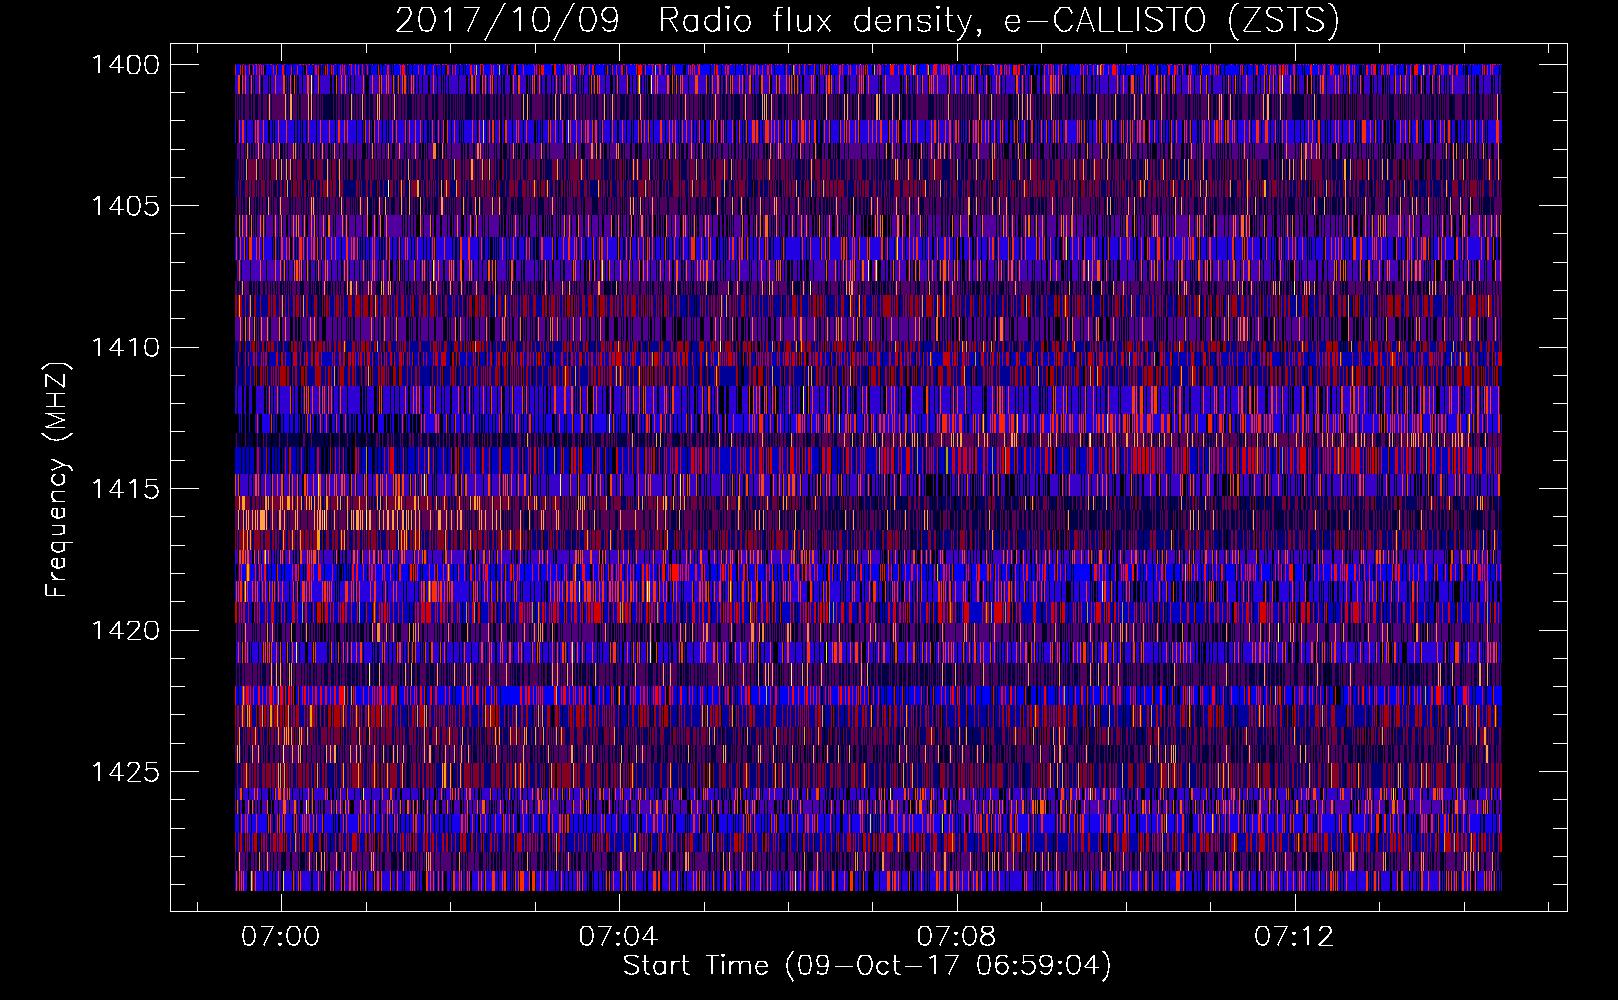Click the 'Start Time (09-Oct-17 06:59:04)' axis title
The height and width of the screenshot is (1000, 1618).
pos(867,966)
